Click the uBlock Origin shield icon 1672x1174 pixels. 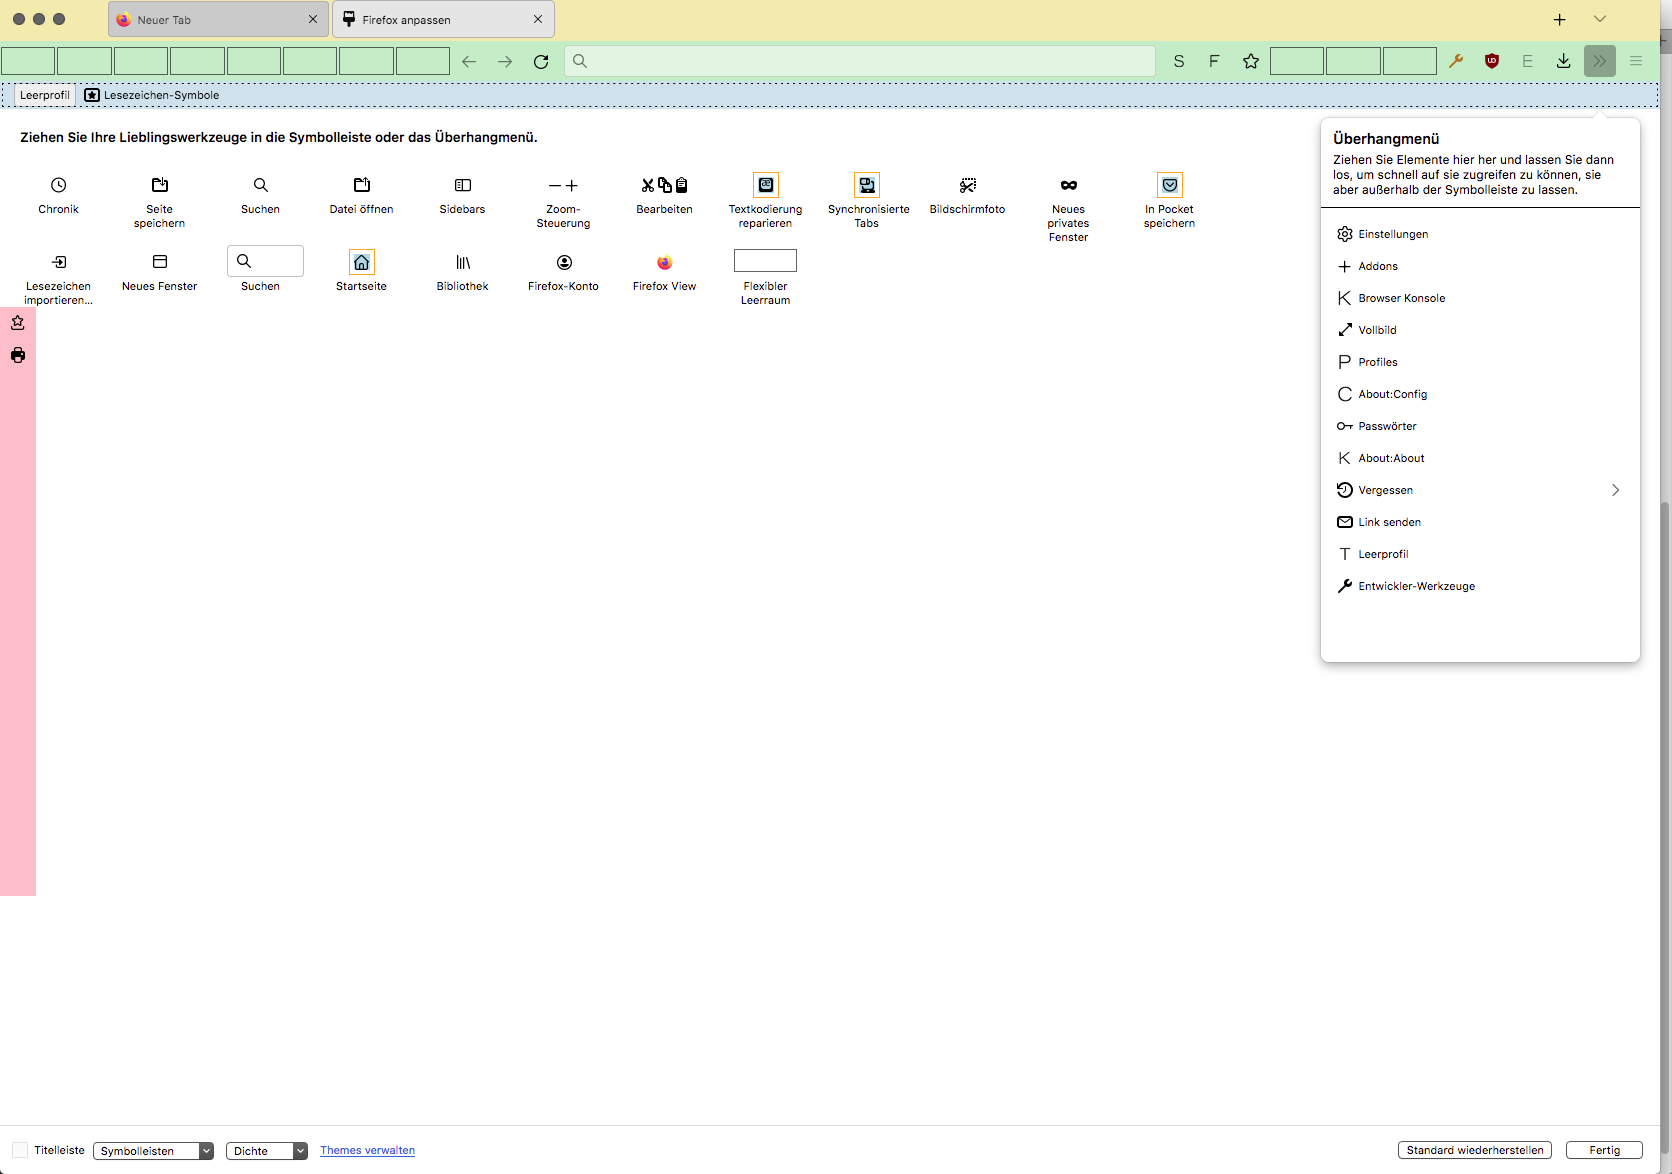[x=1491, y=61]
